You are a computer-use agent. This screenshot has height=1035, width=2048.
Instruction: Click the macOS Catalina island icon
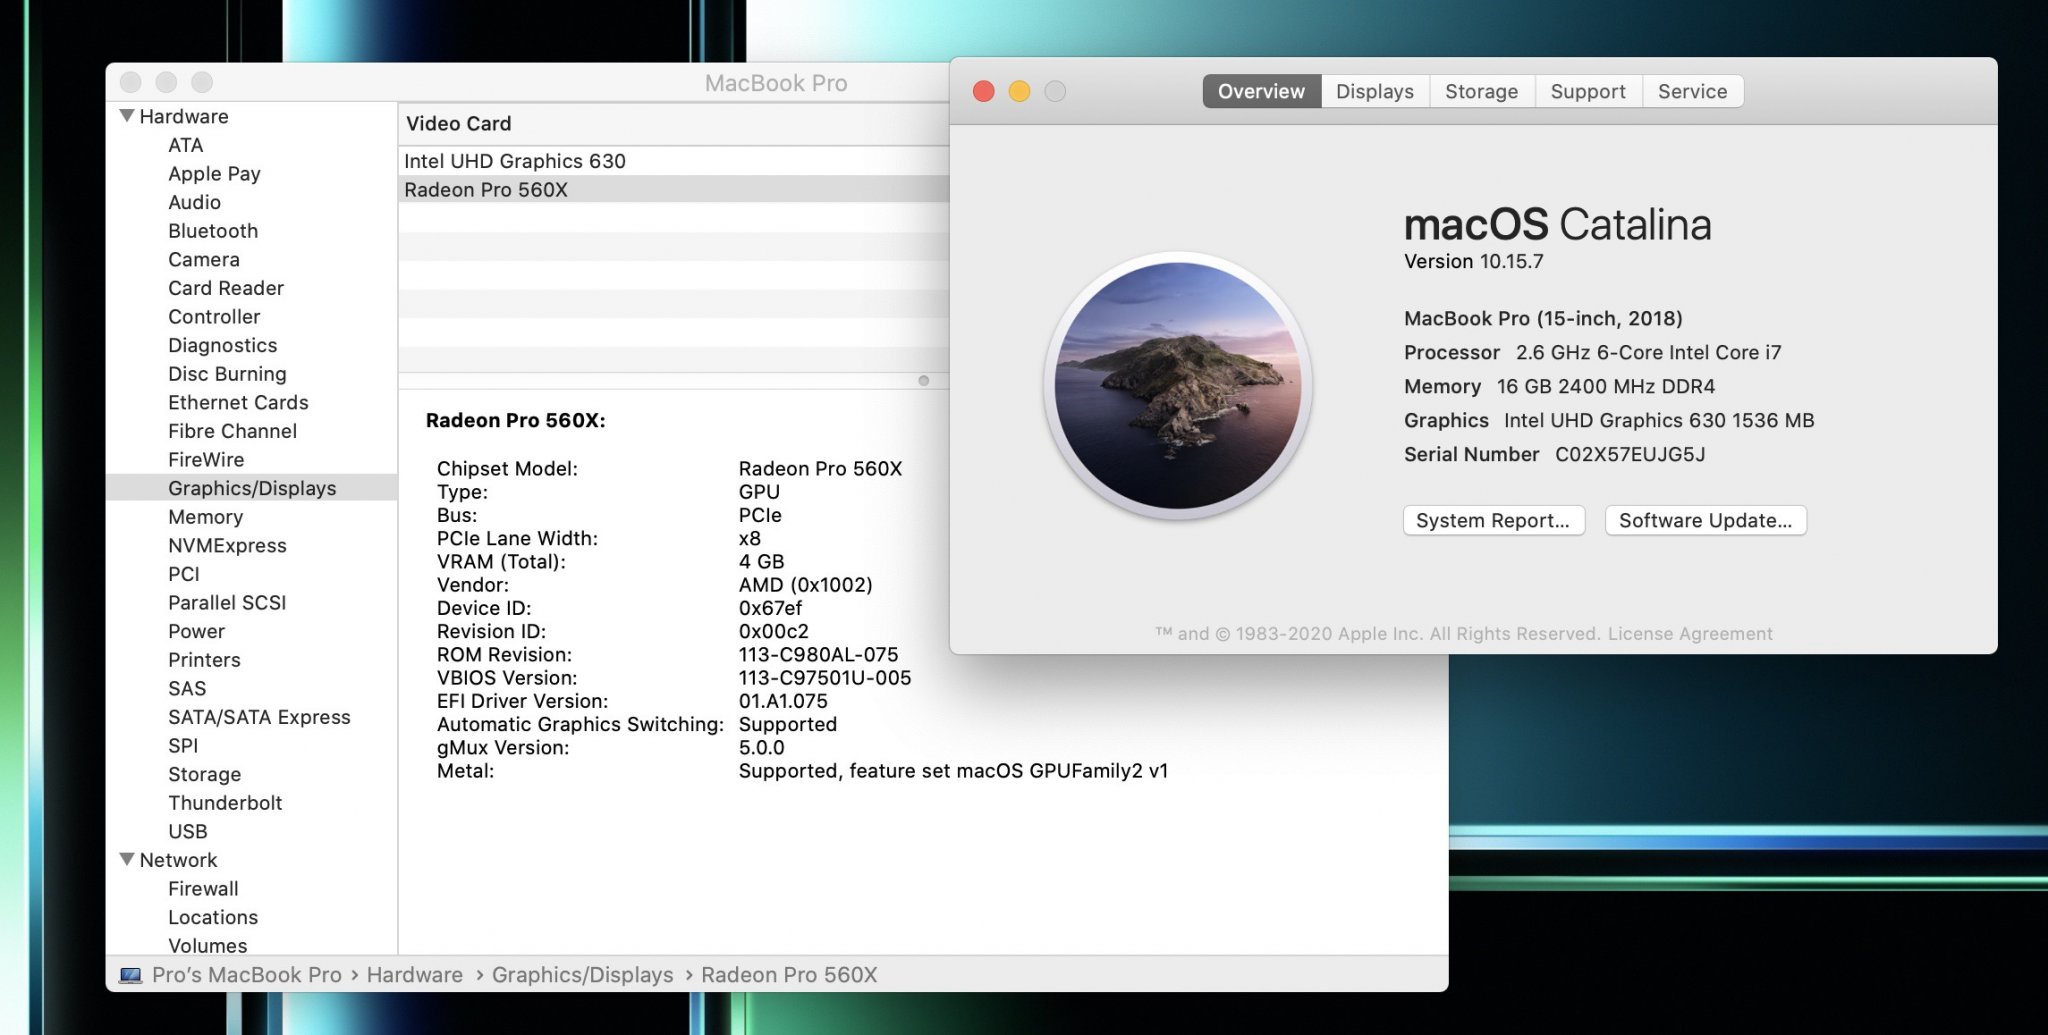tap(1178, 386)
